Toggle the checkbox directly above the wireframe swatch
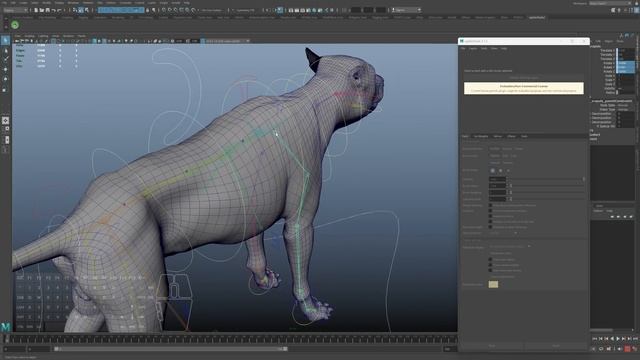Viewport: 640px width, 360px height. [x=490, y=270]
